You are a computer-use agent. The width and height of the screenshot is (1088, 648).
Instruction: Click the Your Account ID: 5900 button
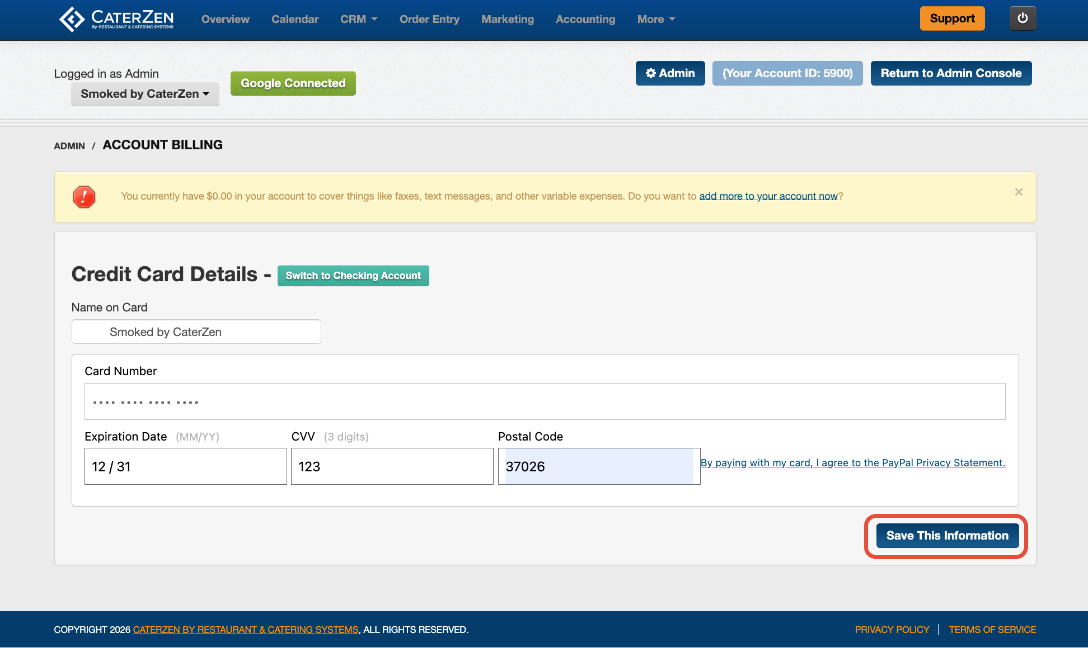[788, 74]
